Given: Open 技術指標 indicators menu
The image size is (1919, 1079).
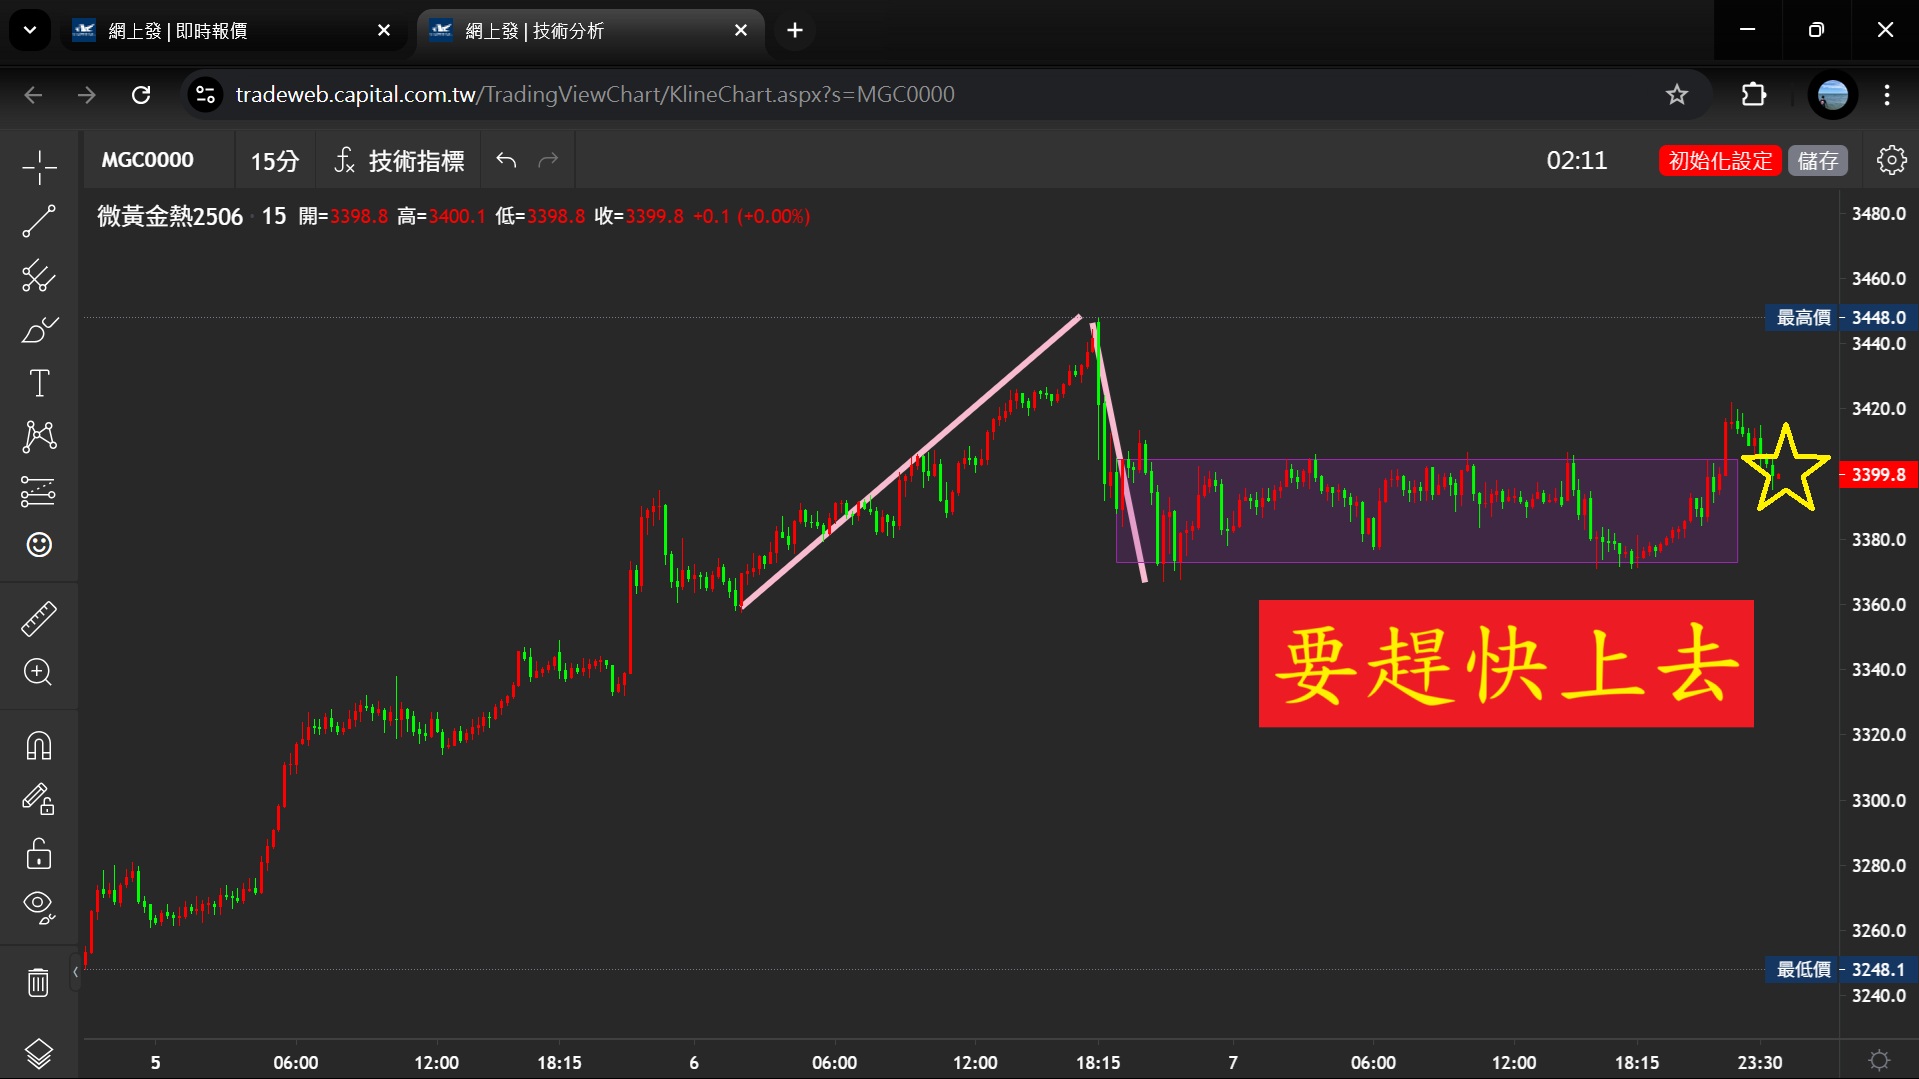Looking at the screenshot, I should pyautogui.click(x=399, y=160).
